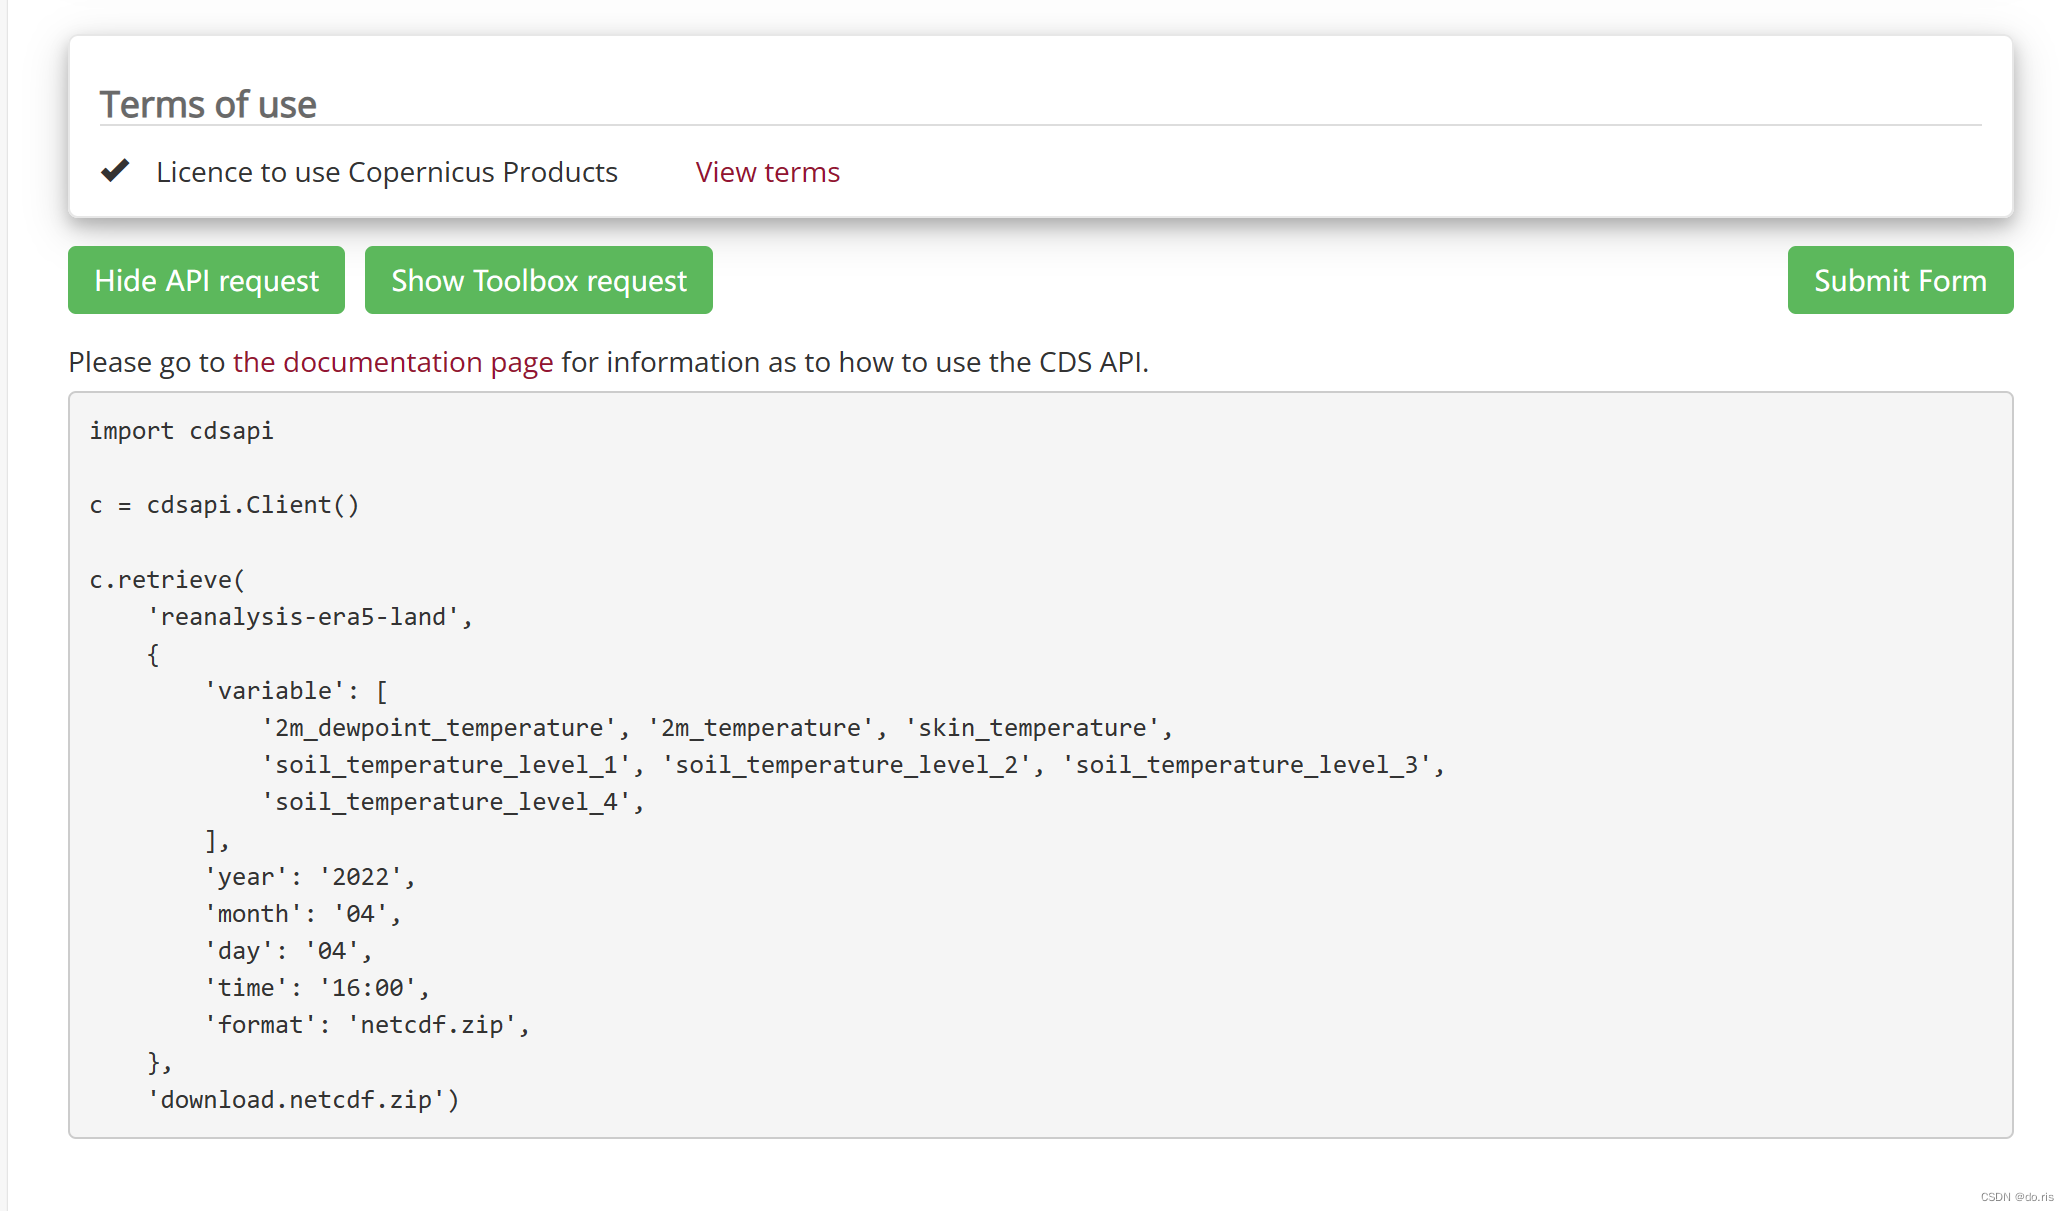Image resolution: width=2069 pixels, height=1211 pixels.
Task: Click the Terms of use heading
Action: [208, 104]
